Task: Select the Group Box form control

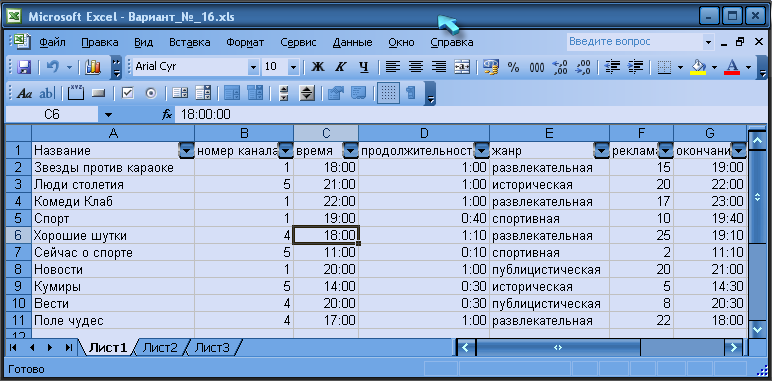Action: click(76, 93)
